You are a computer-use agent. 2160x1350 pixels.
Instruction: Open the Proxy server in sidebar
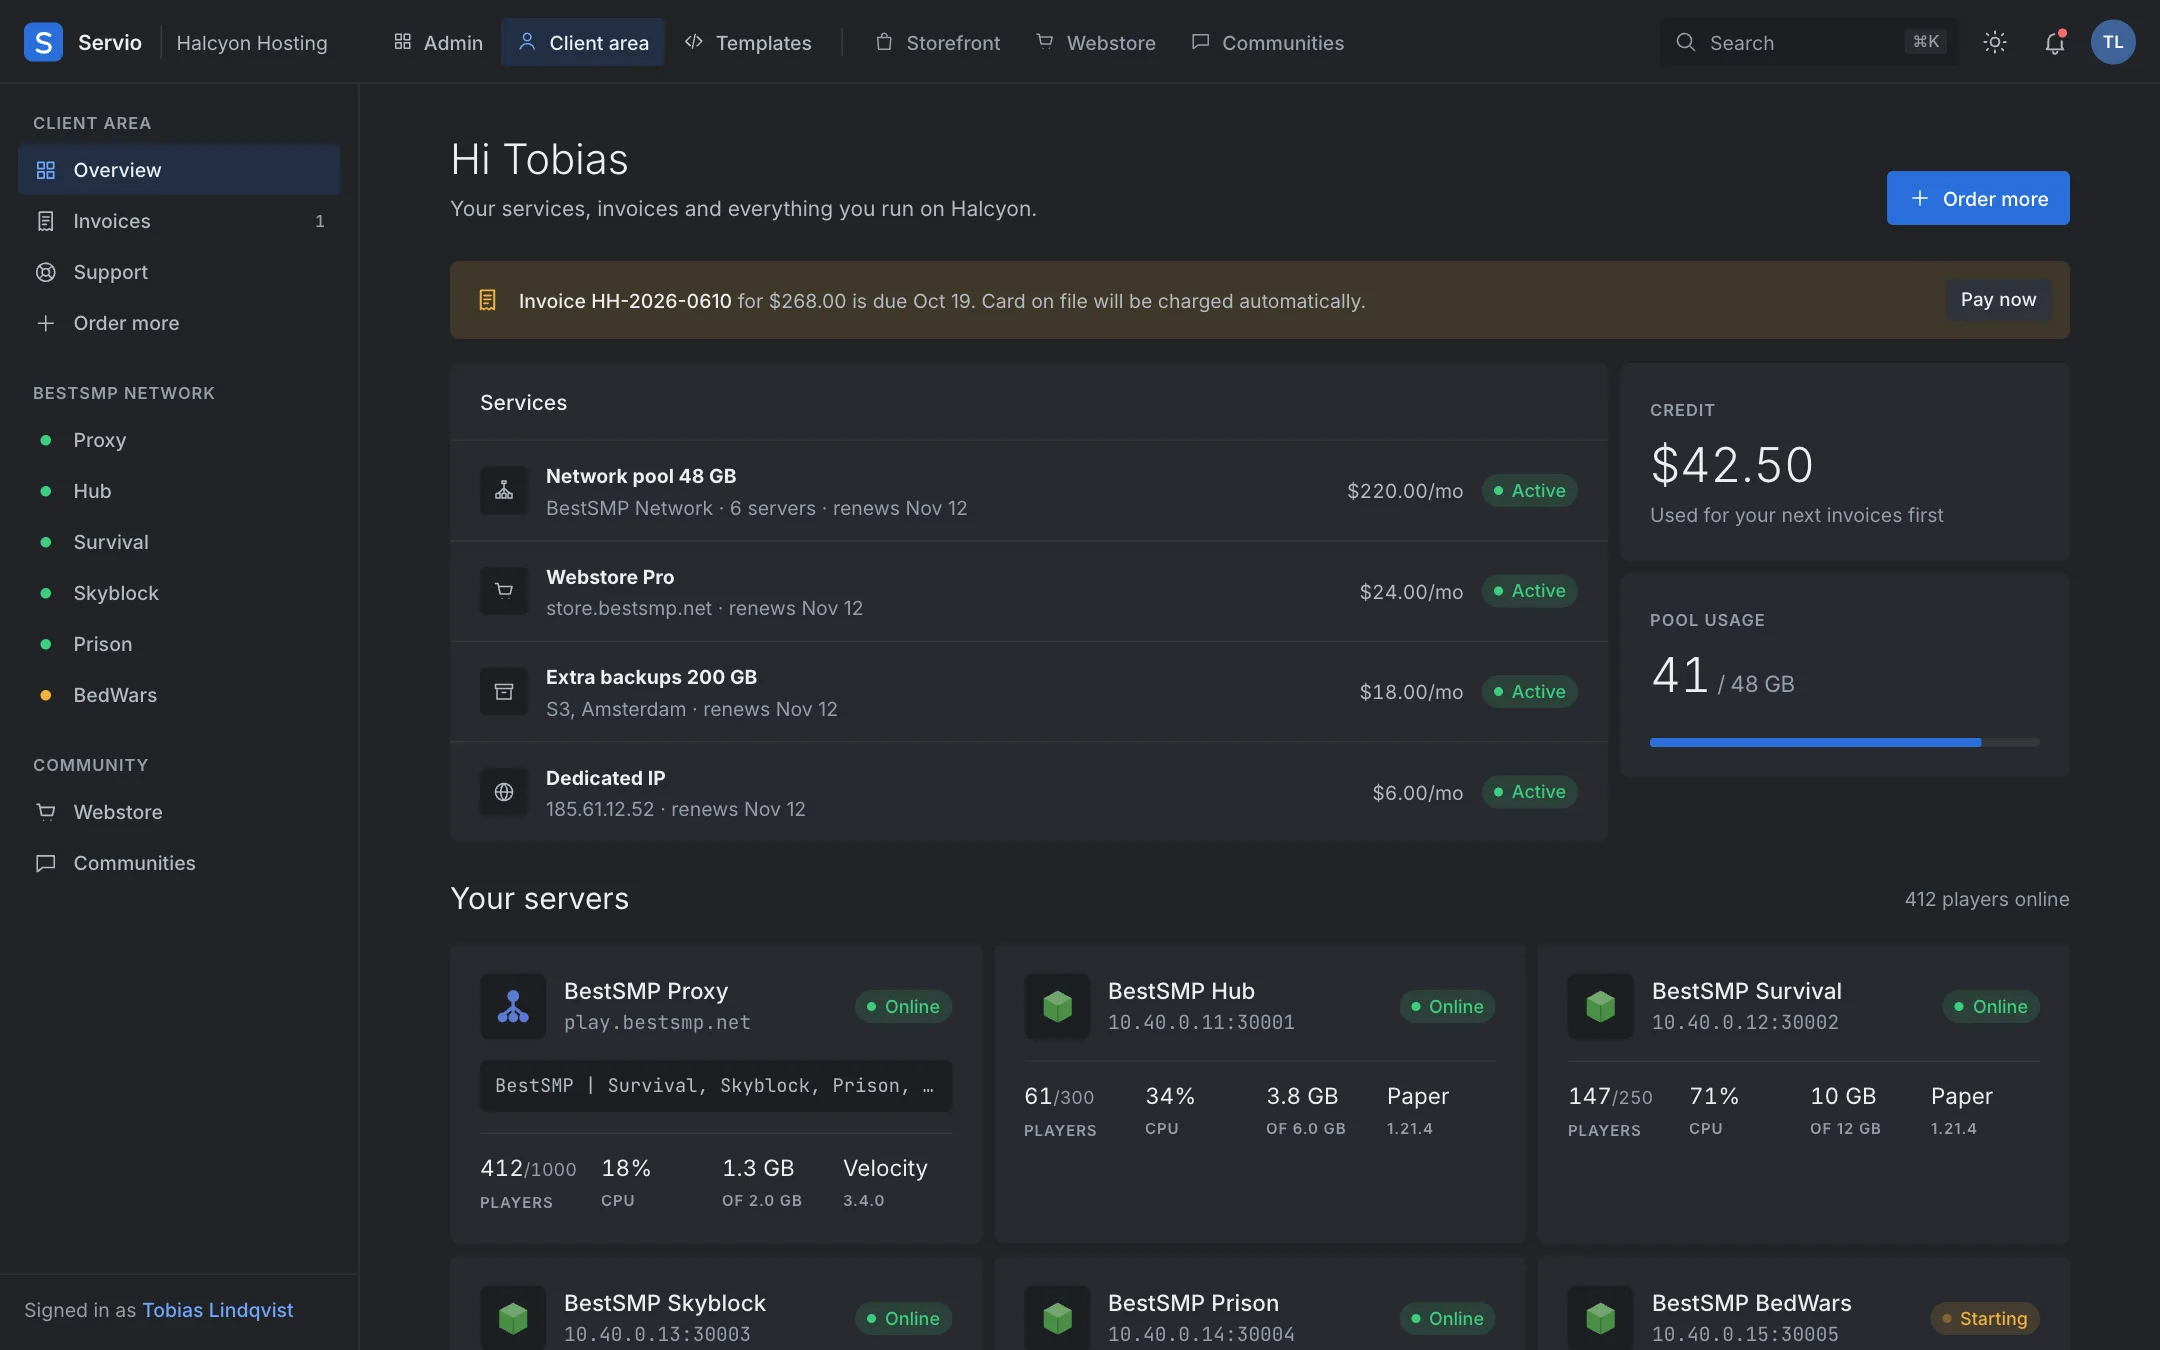(x=179, y=440)
